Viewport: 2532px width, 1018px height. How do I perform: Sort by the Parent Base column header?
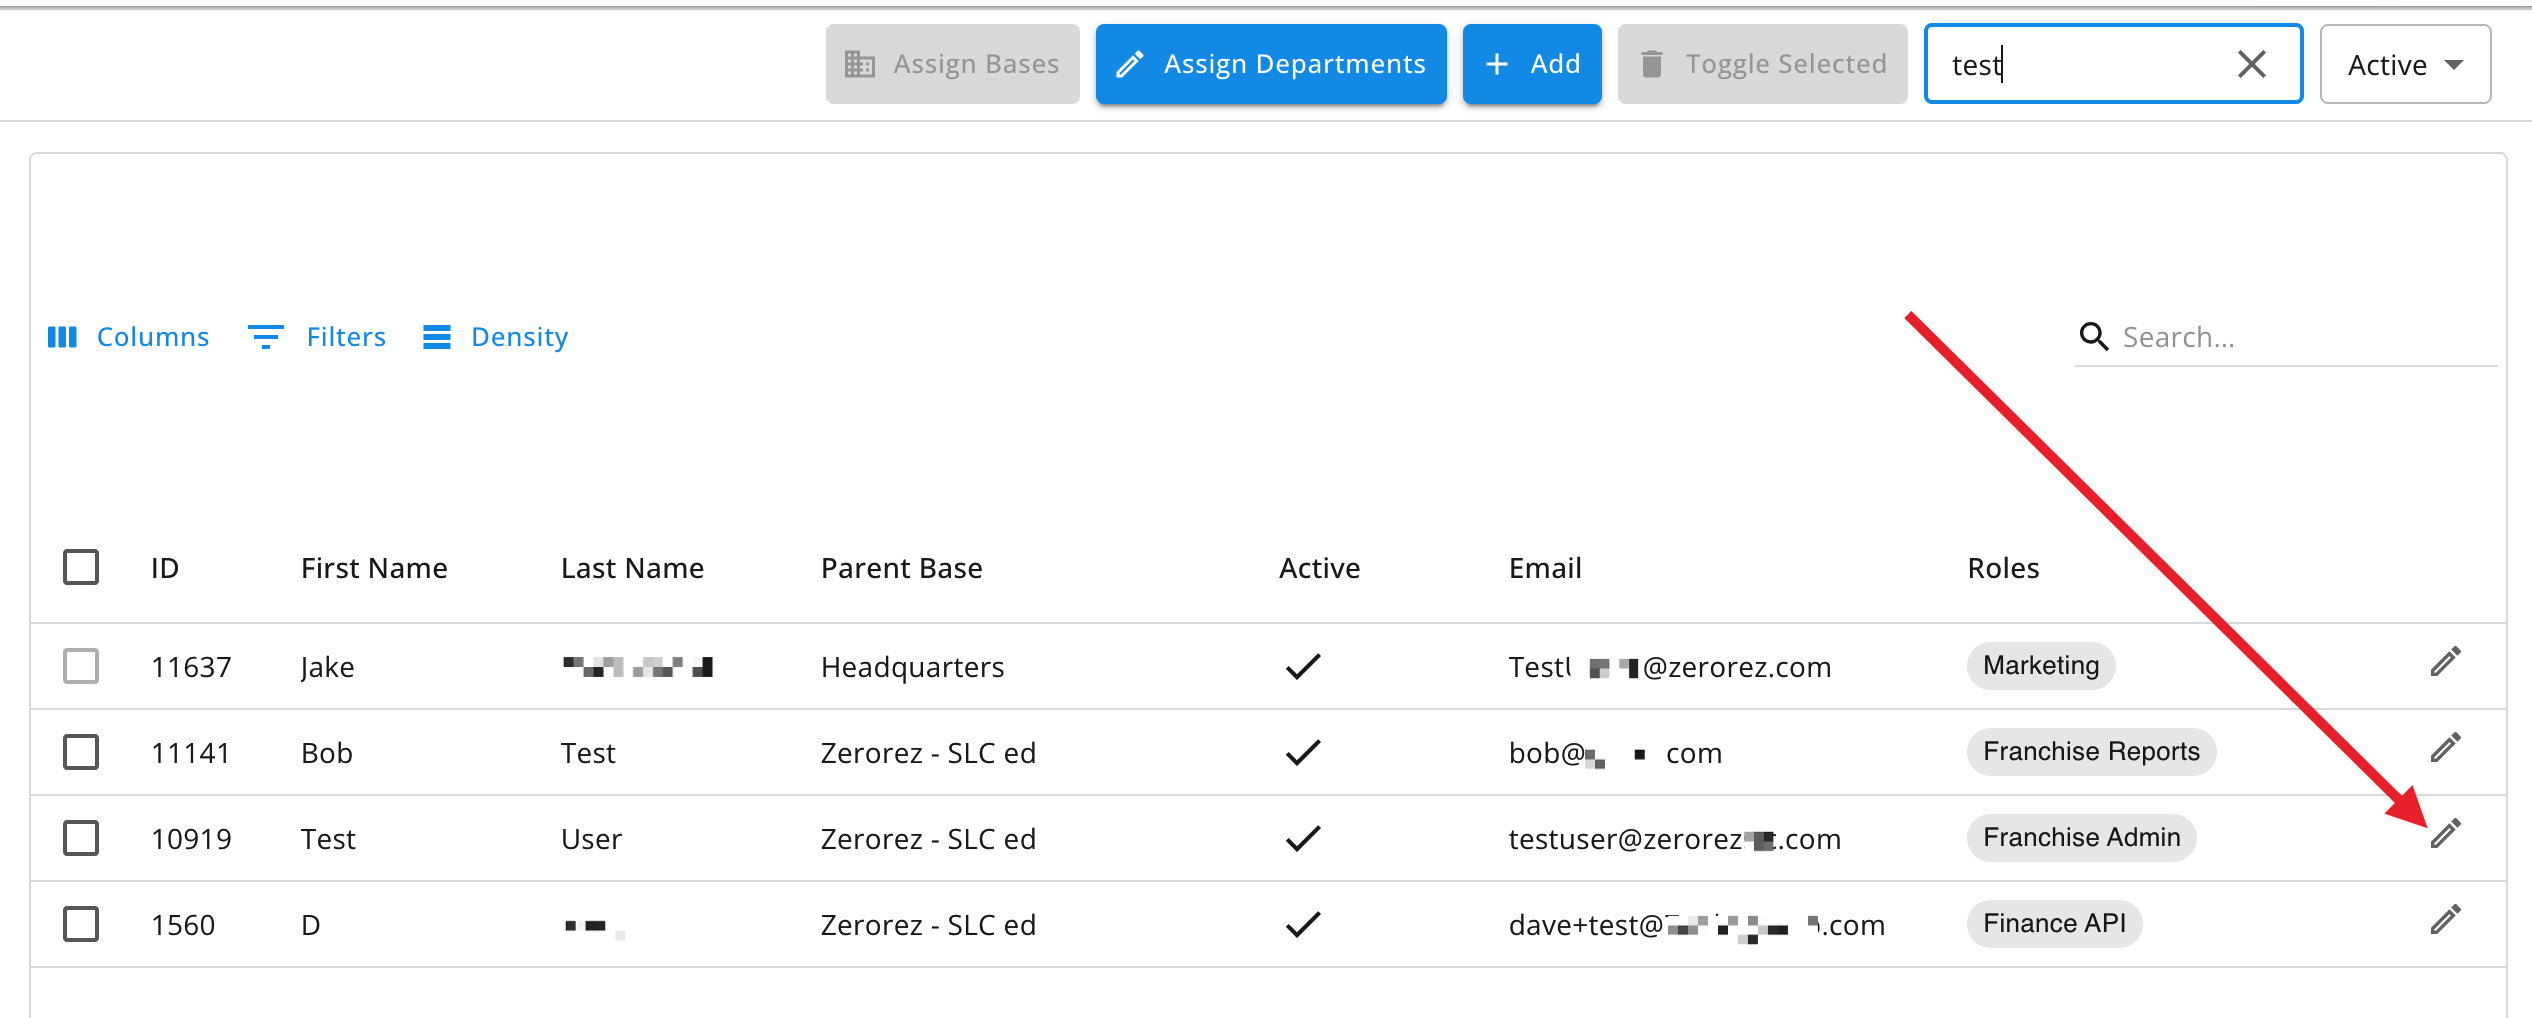901,568
